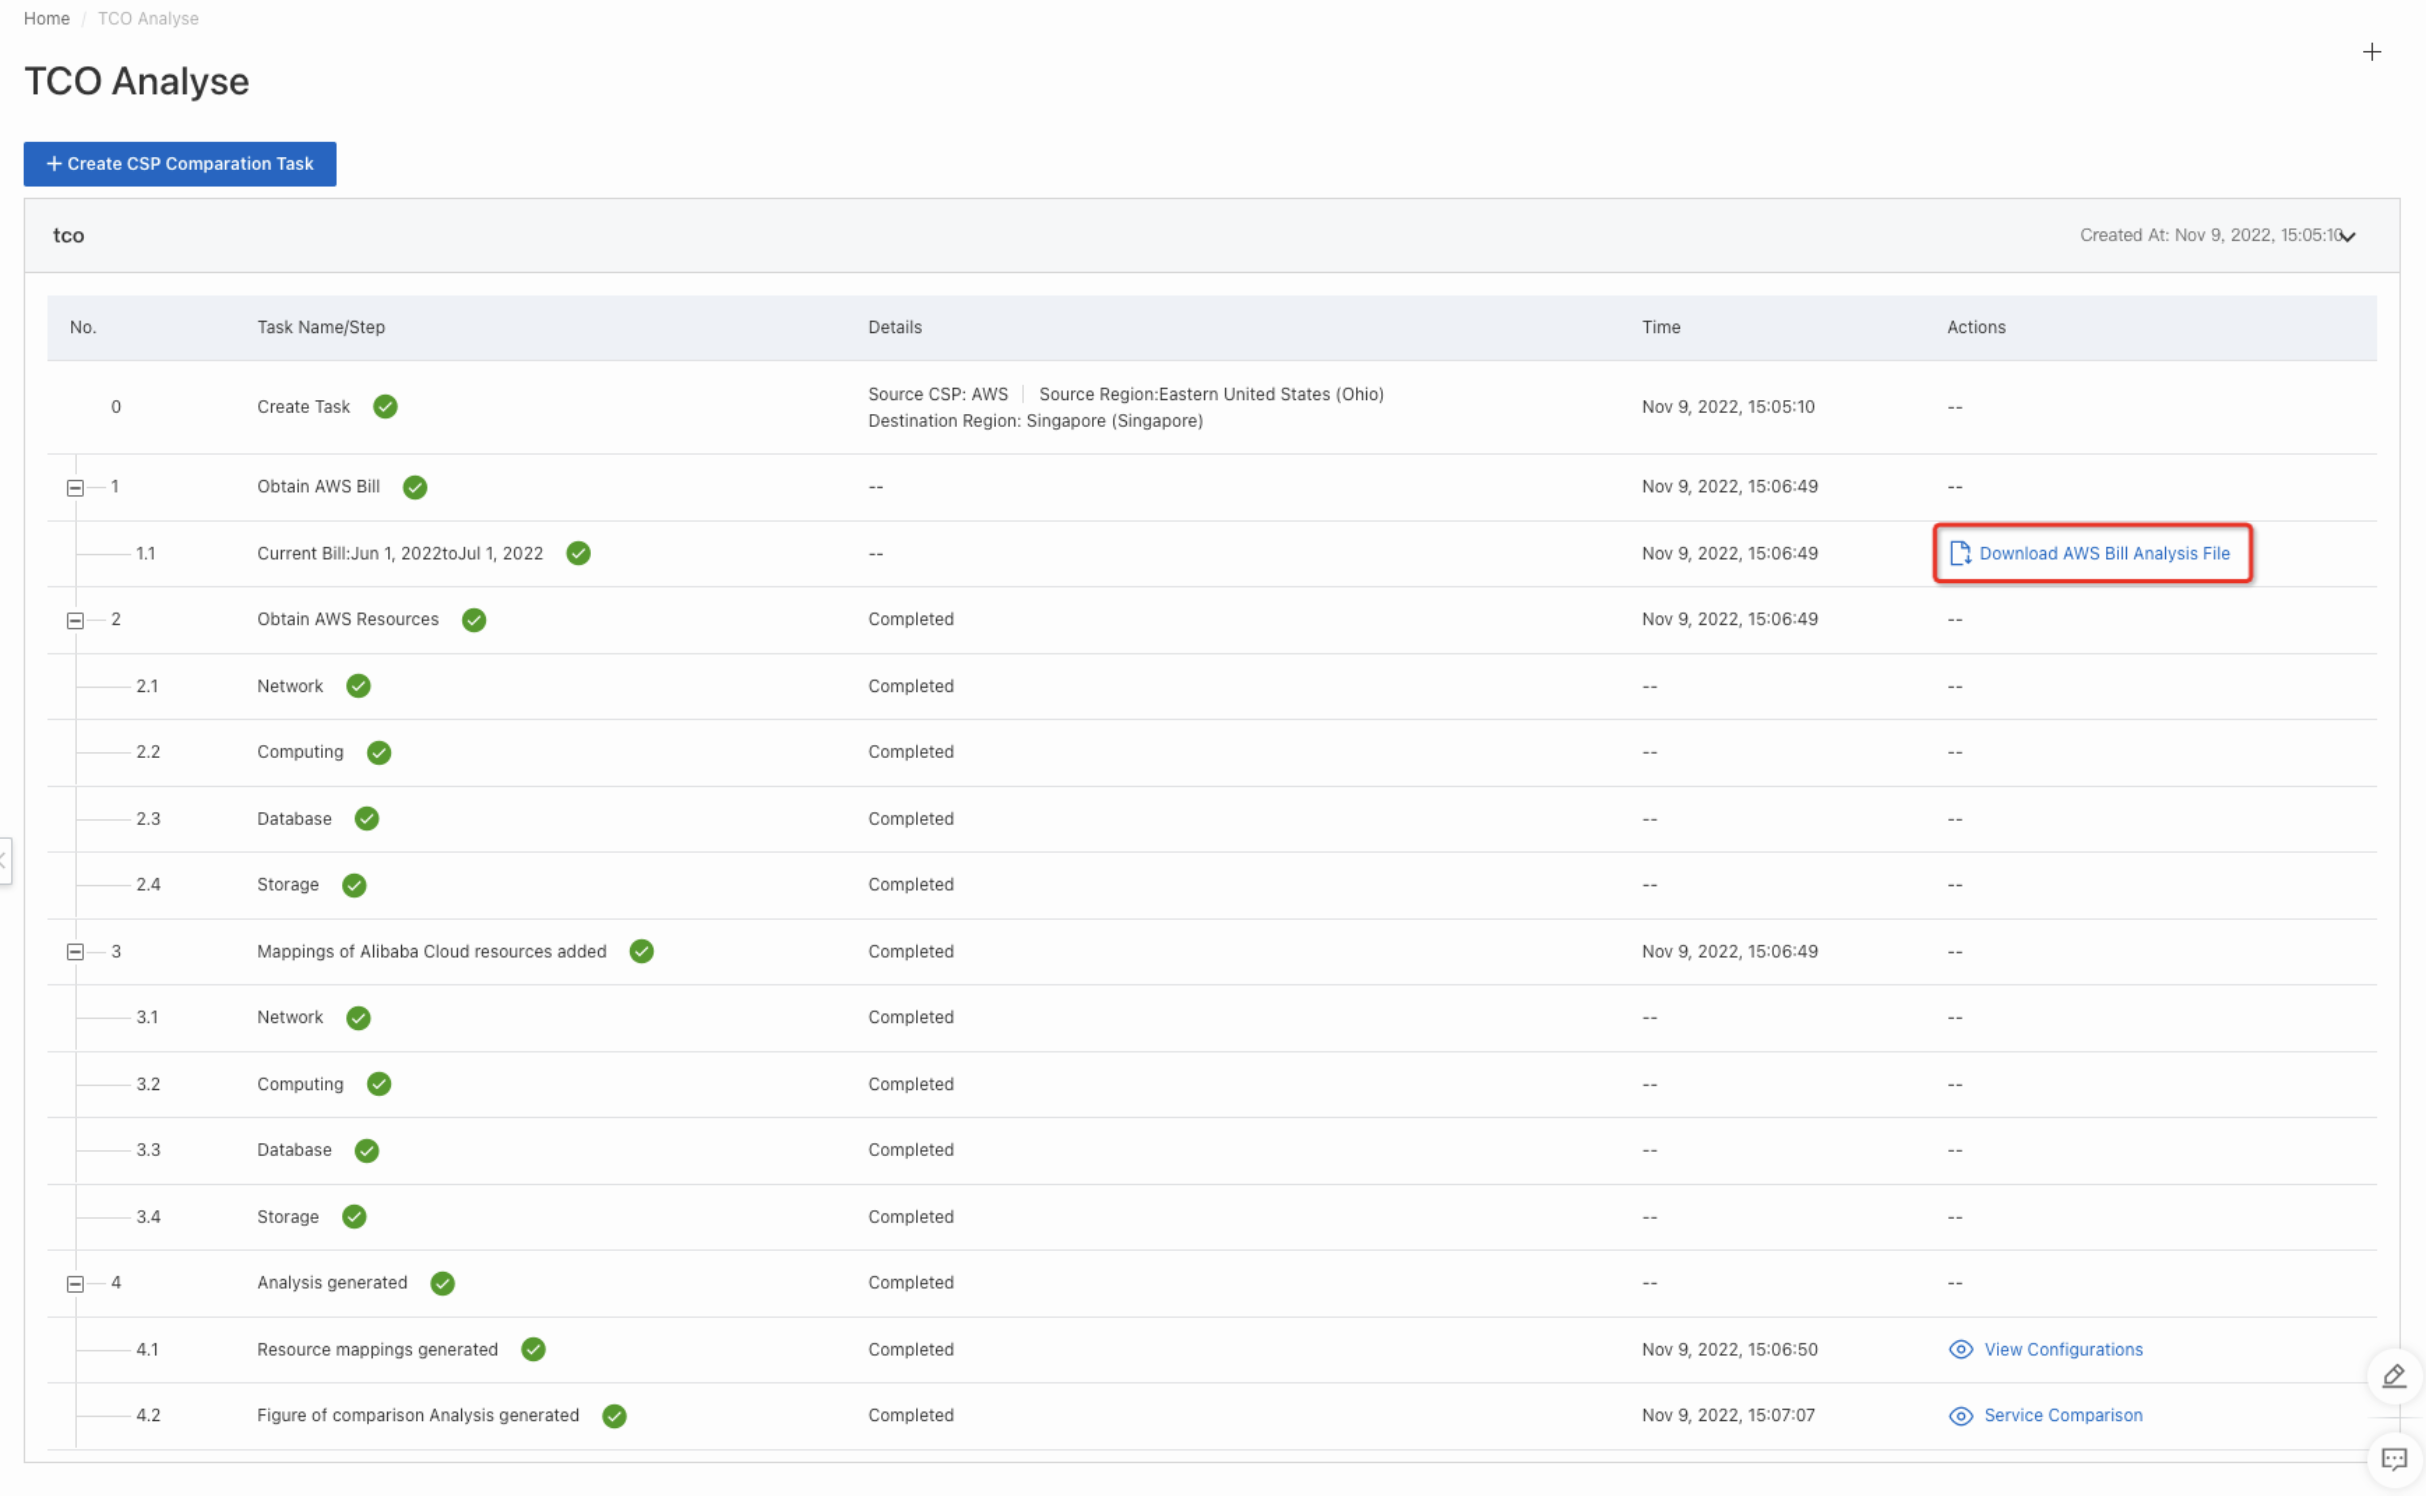Click the green check beside Analysis generated

pos(443,1283)
